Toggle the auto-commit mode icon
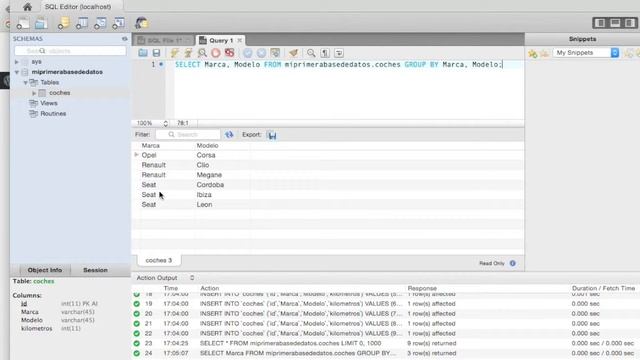 275,53
